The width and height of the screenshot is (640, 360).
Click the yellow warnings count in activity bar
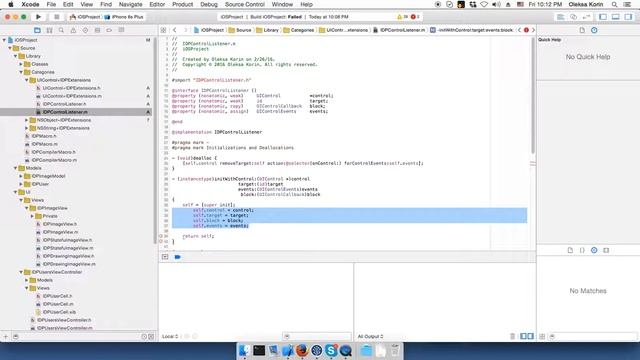(x=402, y=17)
